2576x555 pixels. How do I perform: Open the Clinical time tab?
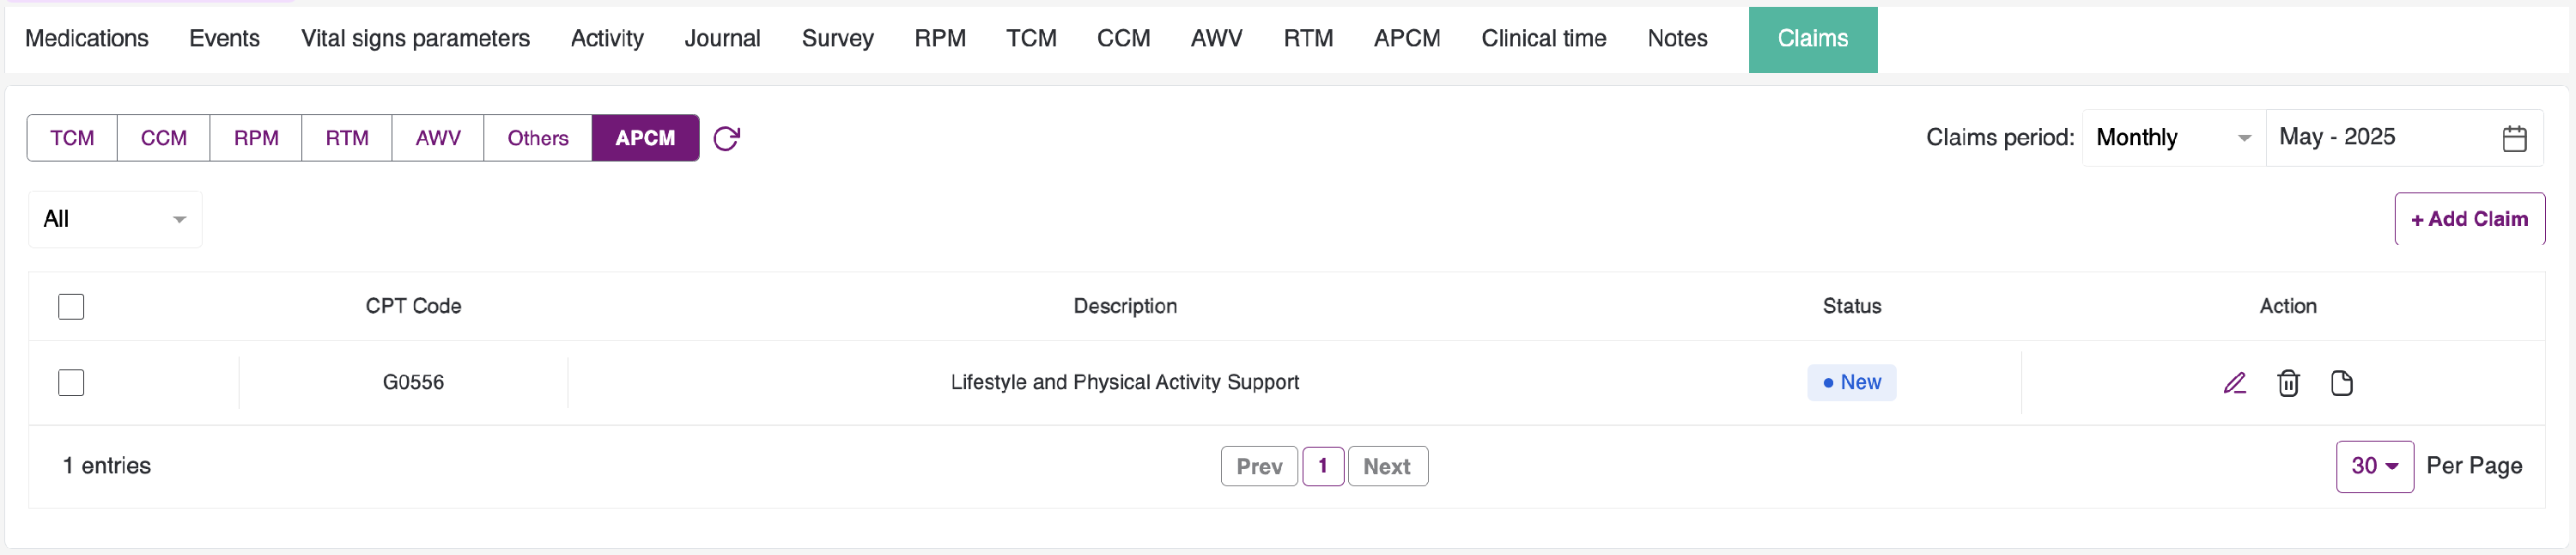[1543, 39]
